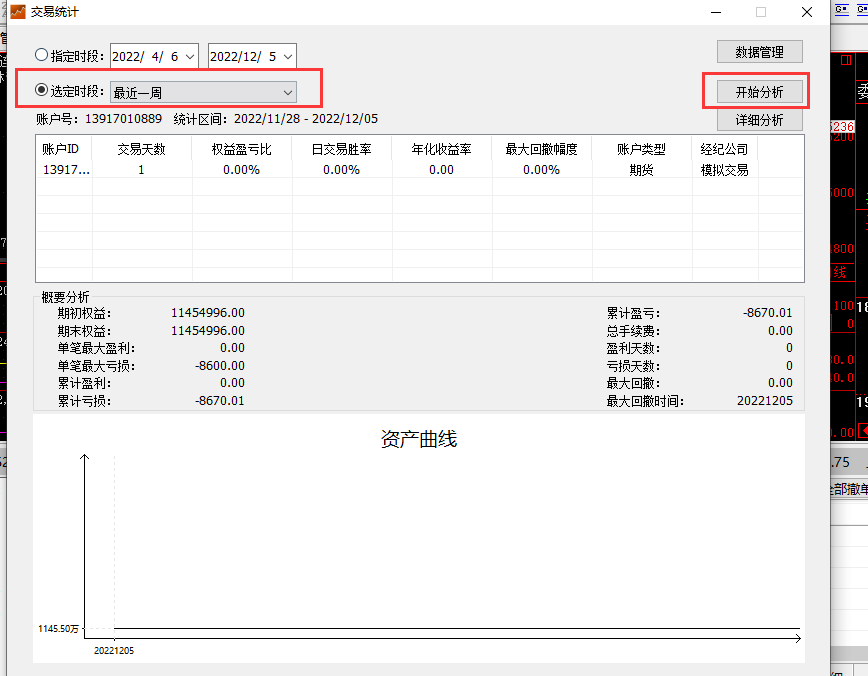Close the 交易统计 dialog window
The image size is (868, 676).
tap(806, 12)
